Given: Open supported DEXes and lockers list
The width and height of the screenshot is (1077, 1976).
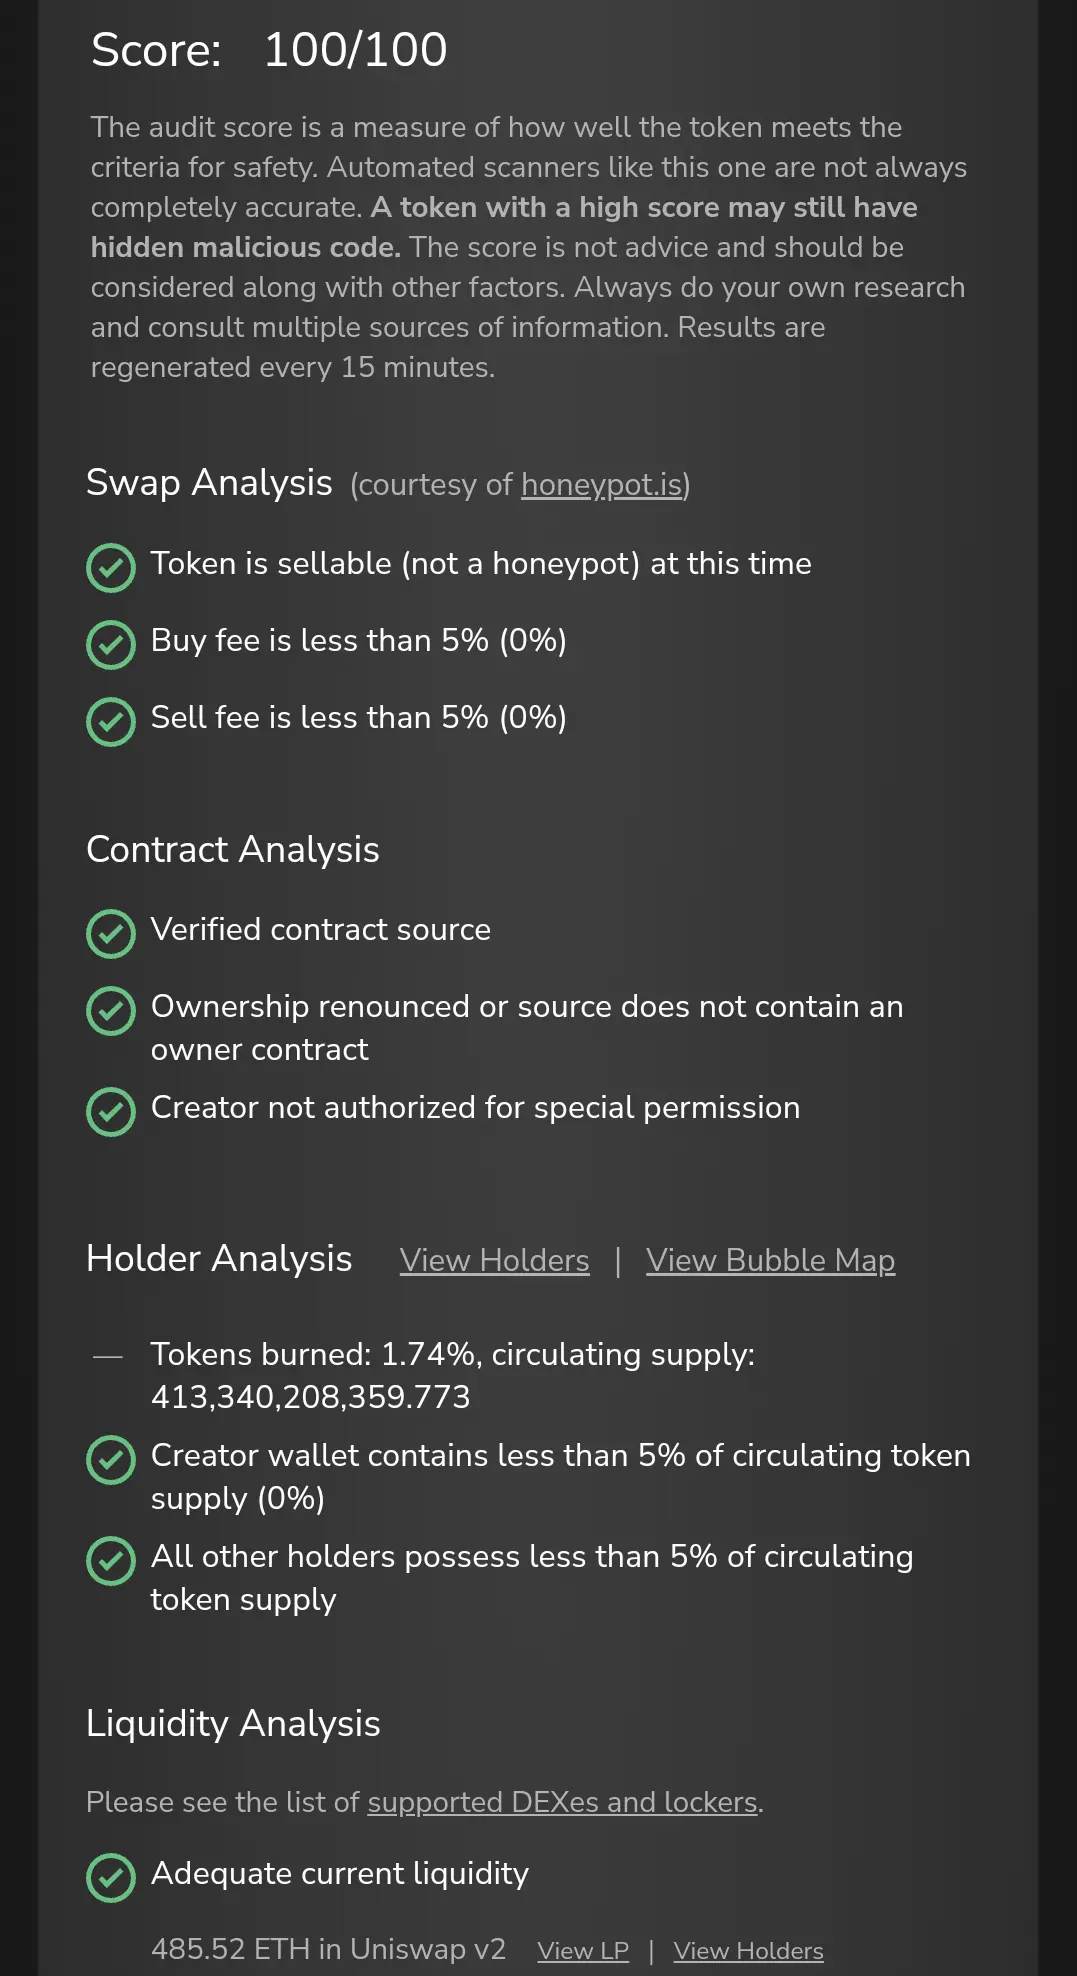Looking at the screenshot, I should 562,1802.
